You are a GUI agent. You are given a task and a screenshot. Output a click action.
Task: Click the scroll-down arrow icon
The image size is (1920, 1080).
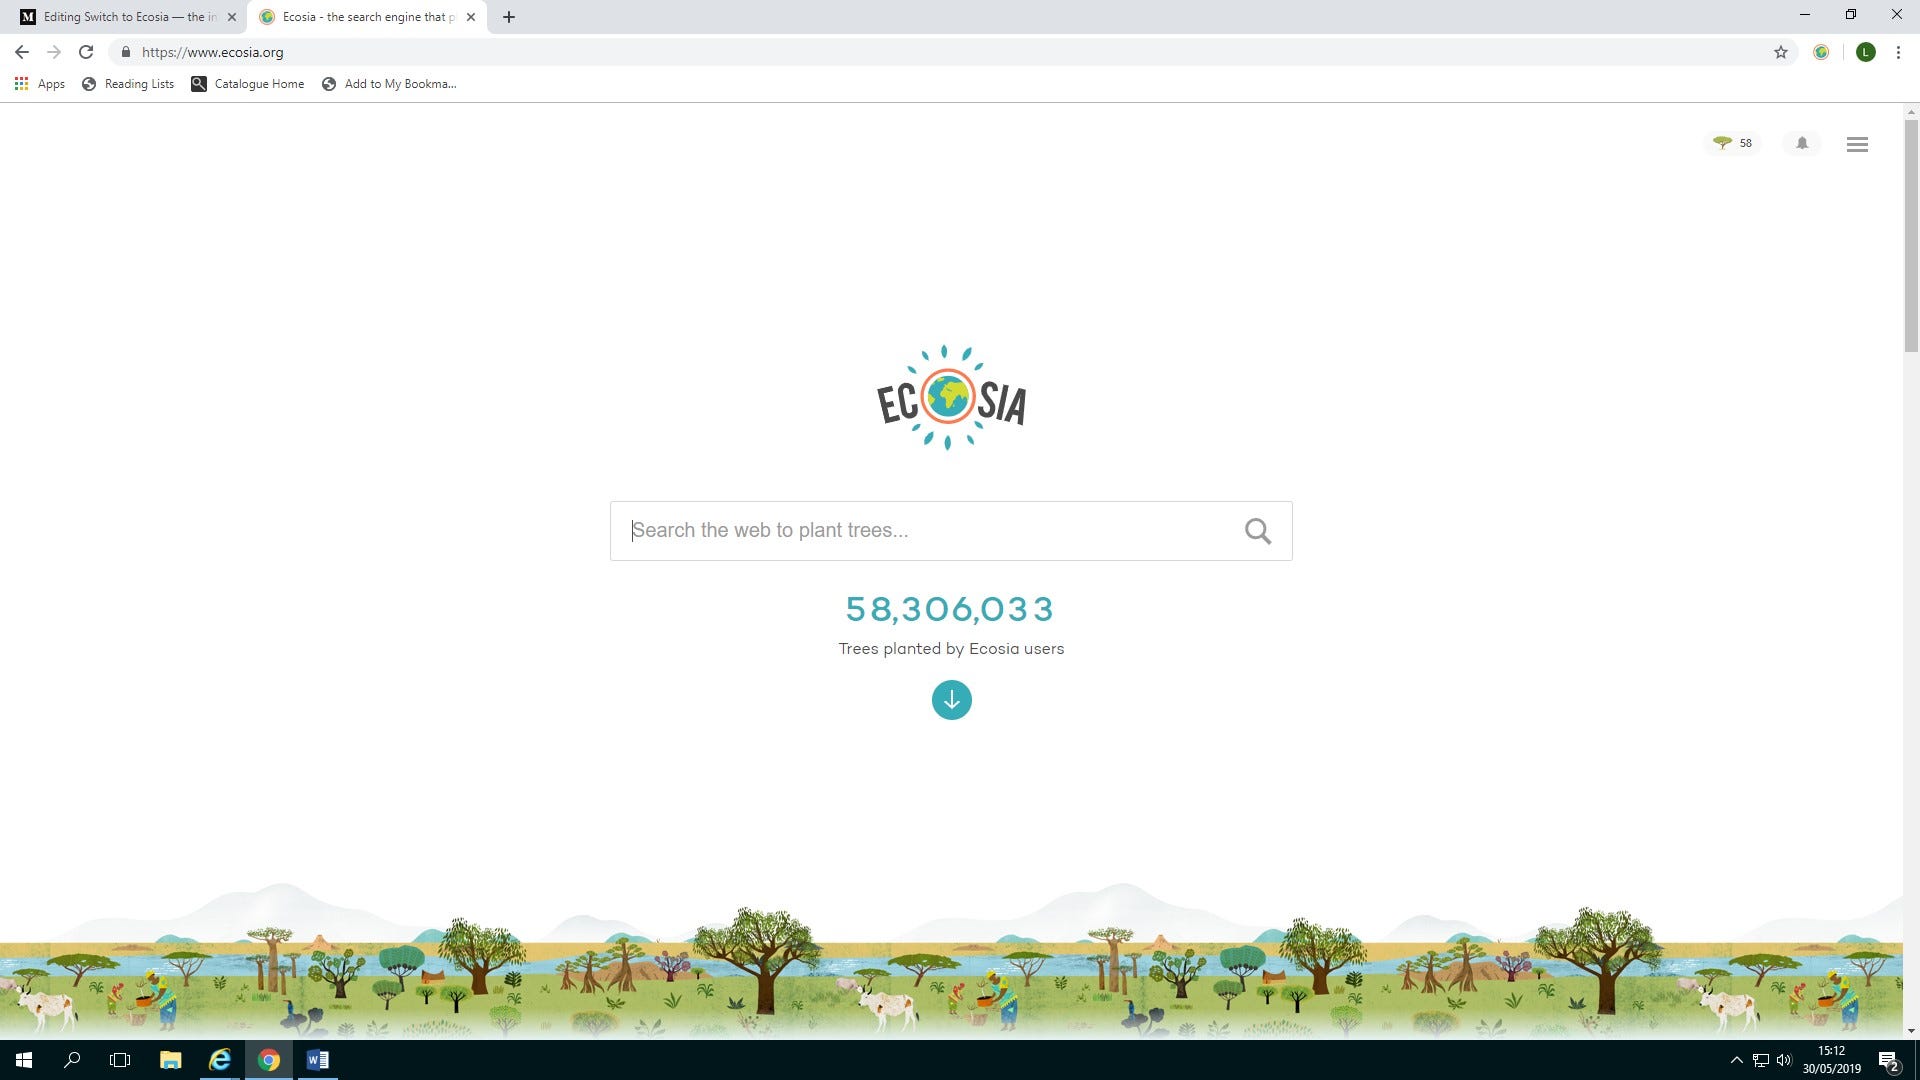[951, 700]
